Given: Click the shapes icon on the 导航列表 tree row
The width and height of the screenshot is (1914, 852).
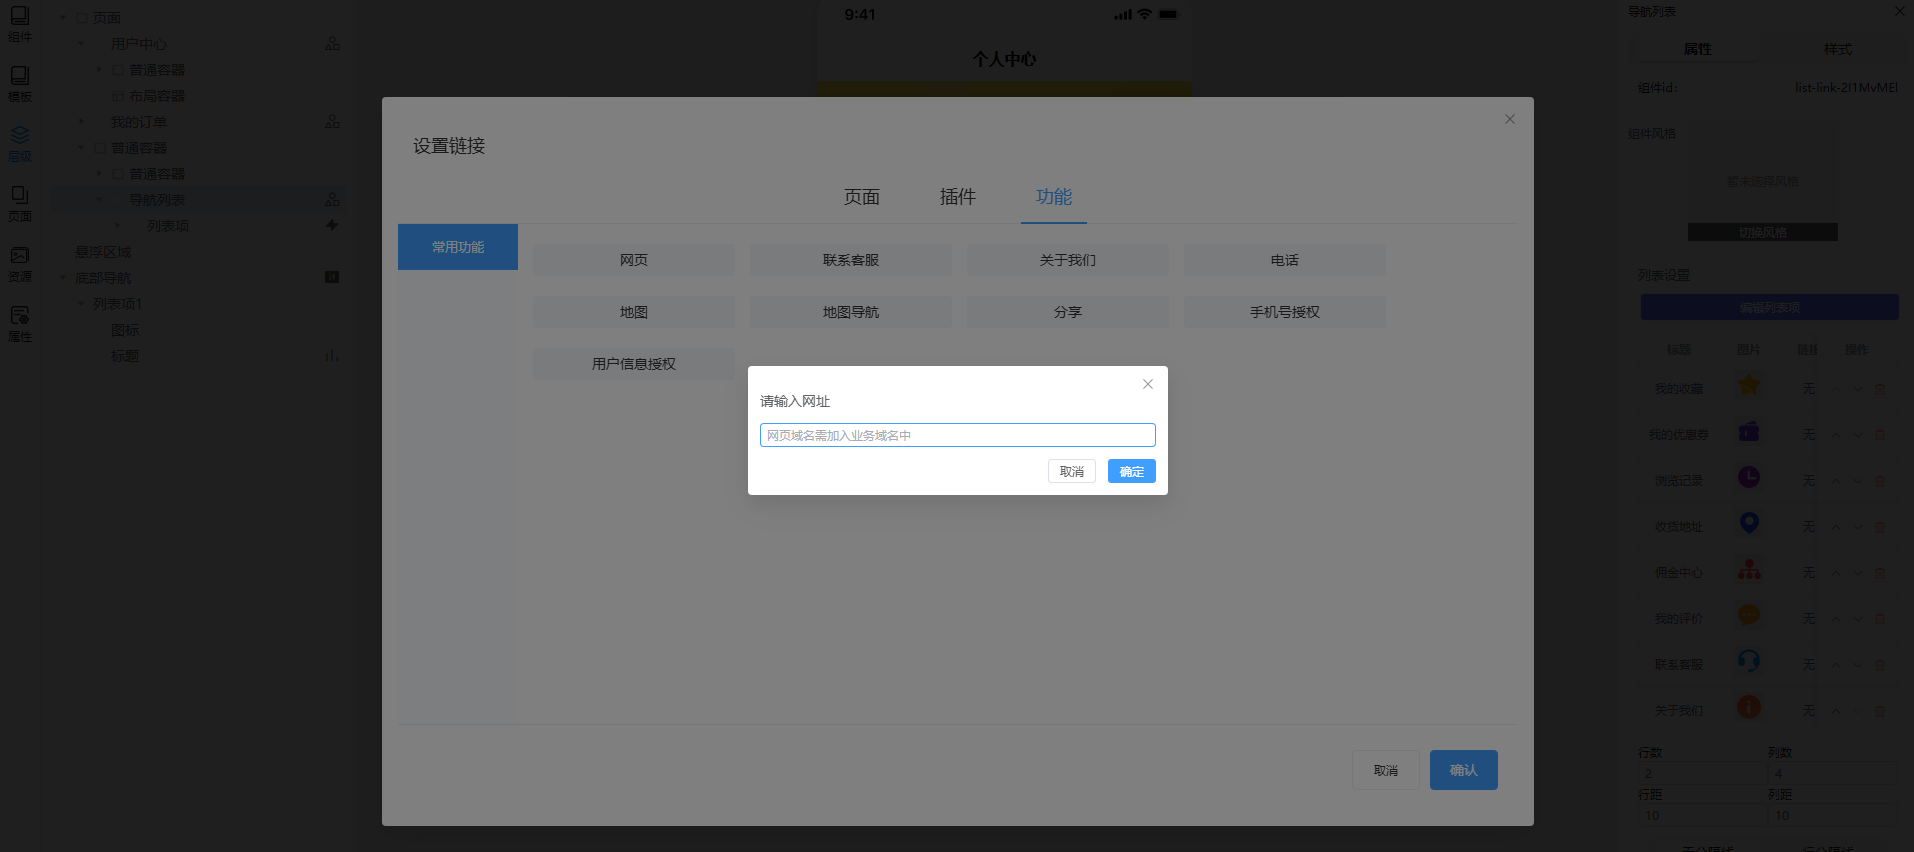Looking at the screenshot, I should [x=332, y=200].
